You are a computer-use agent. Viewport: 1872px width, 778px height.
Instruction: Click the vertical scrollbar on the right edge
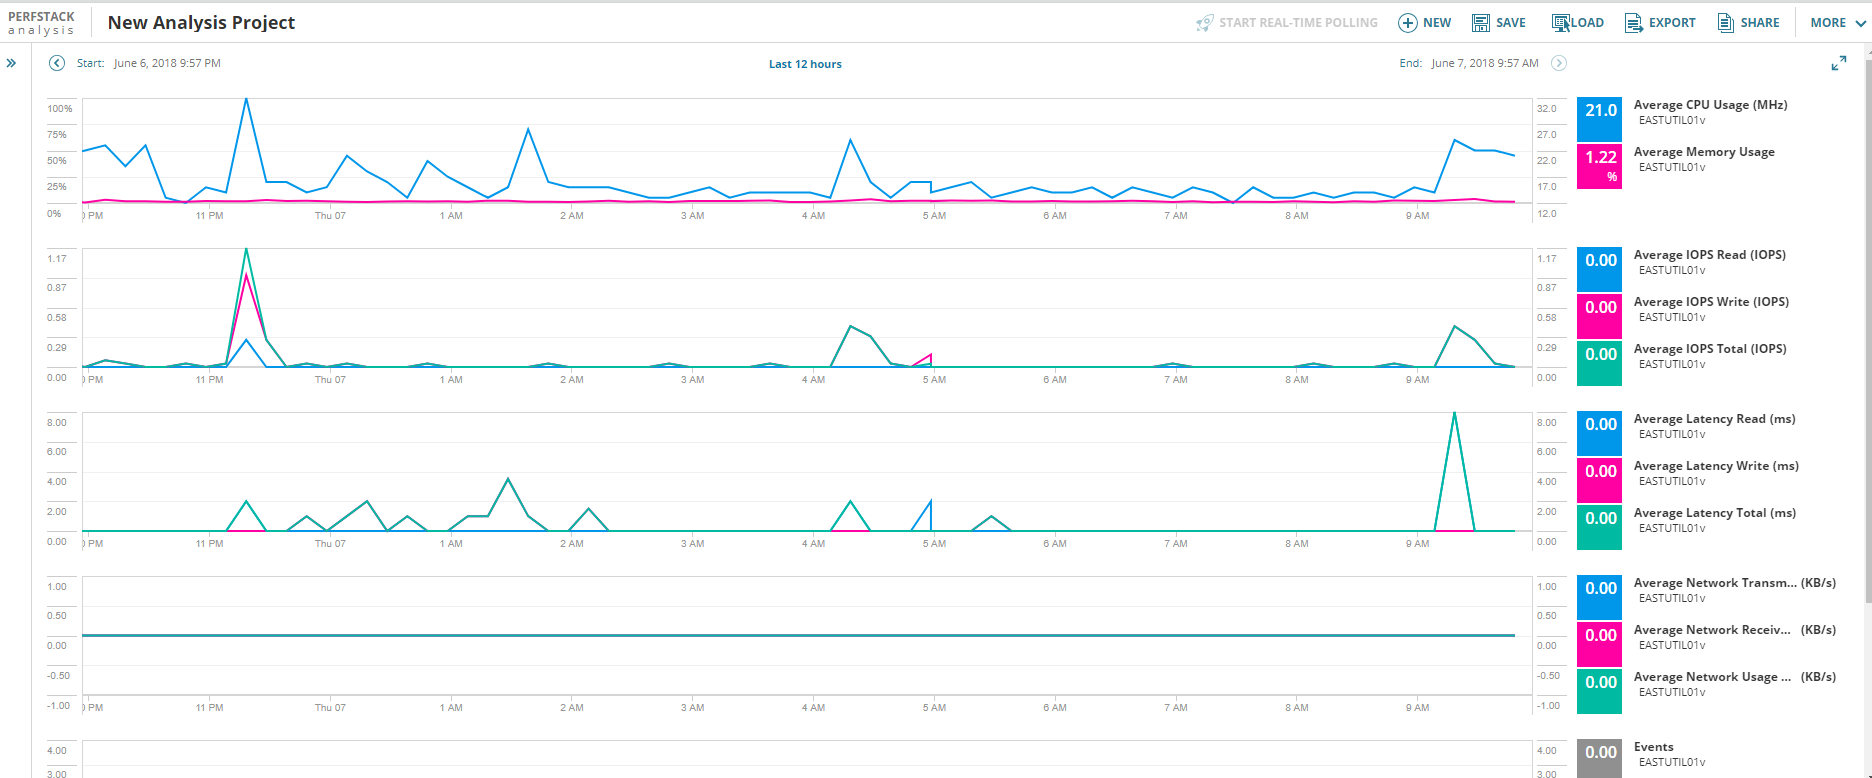[1867, 330]
